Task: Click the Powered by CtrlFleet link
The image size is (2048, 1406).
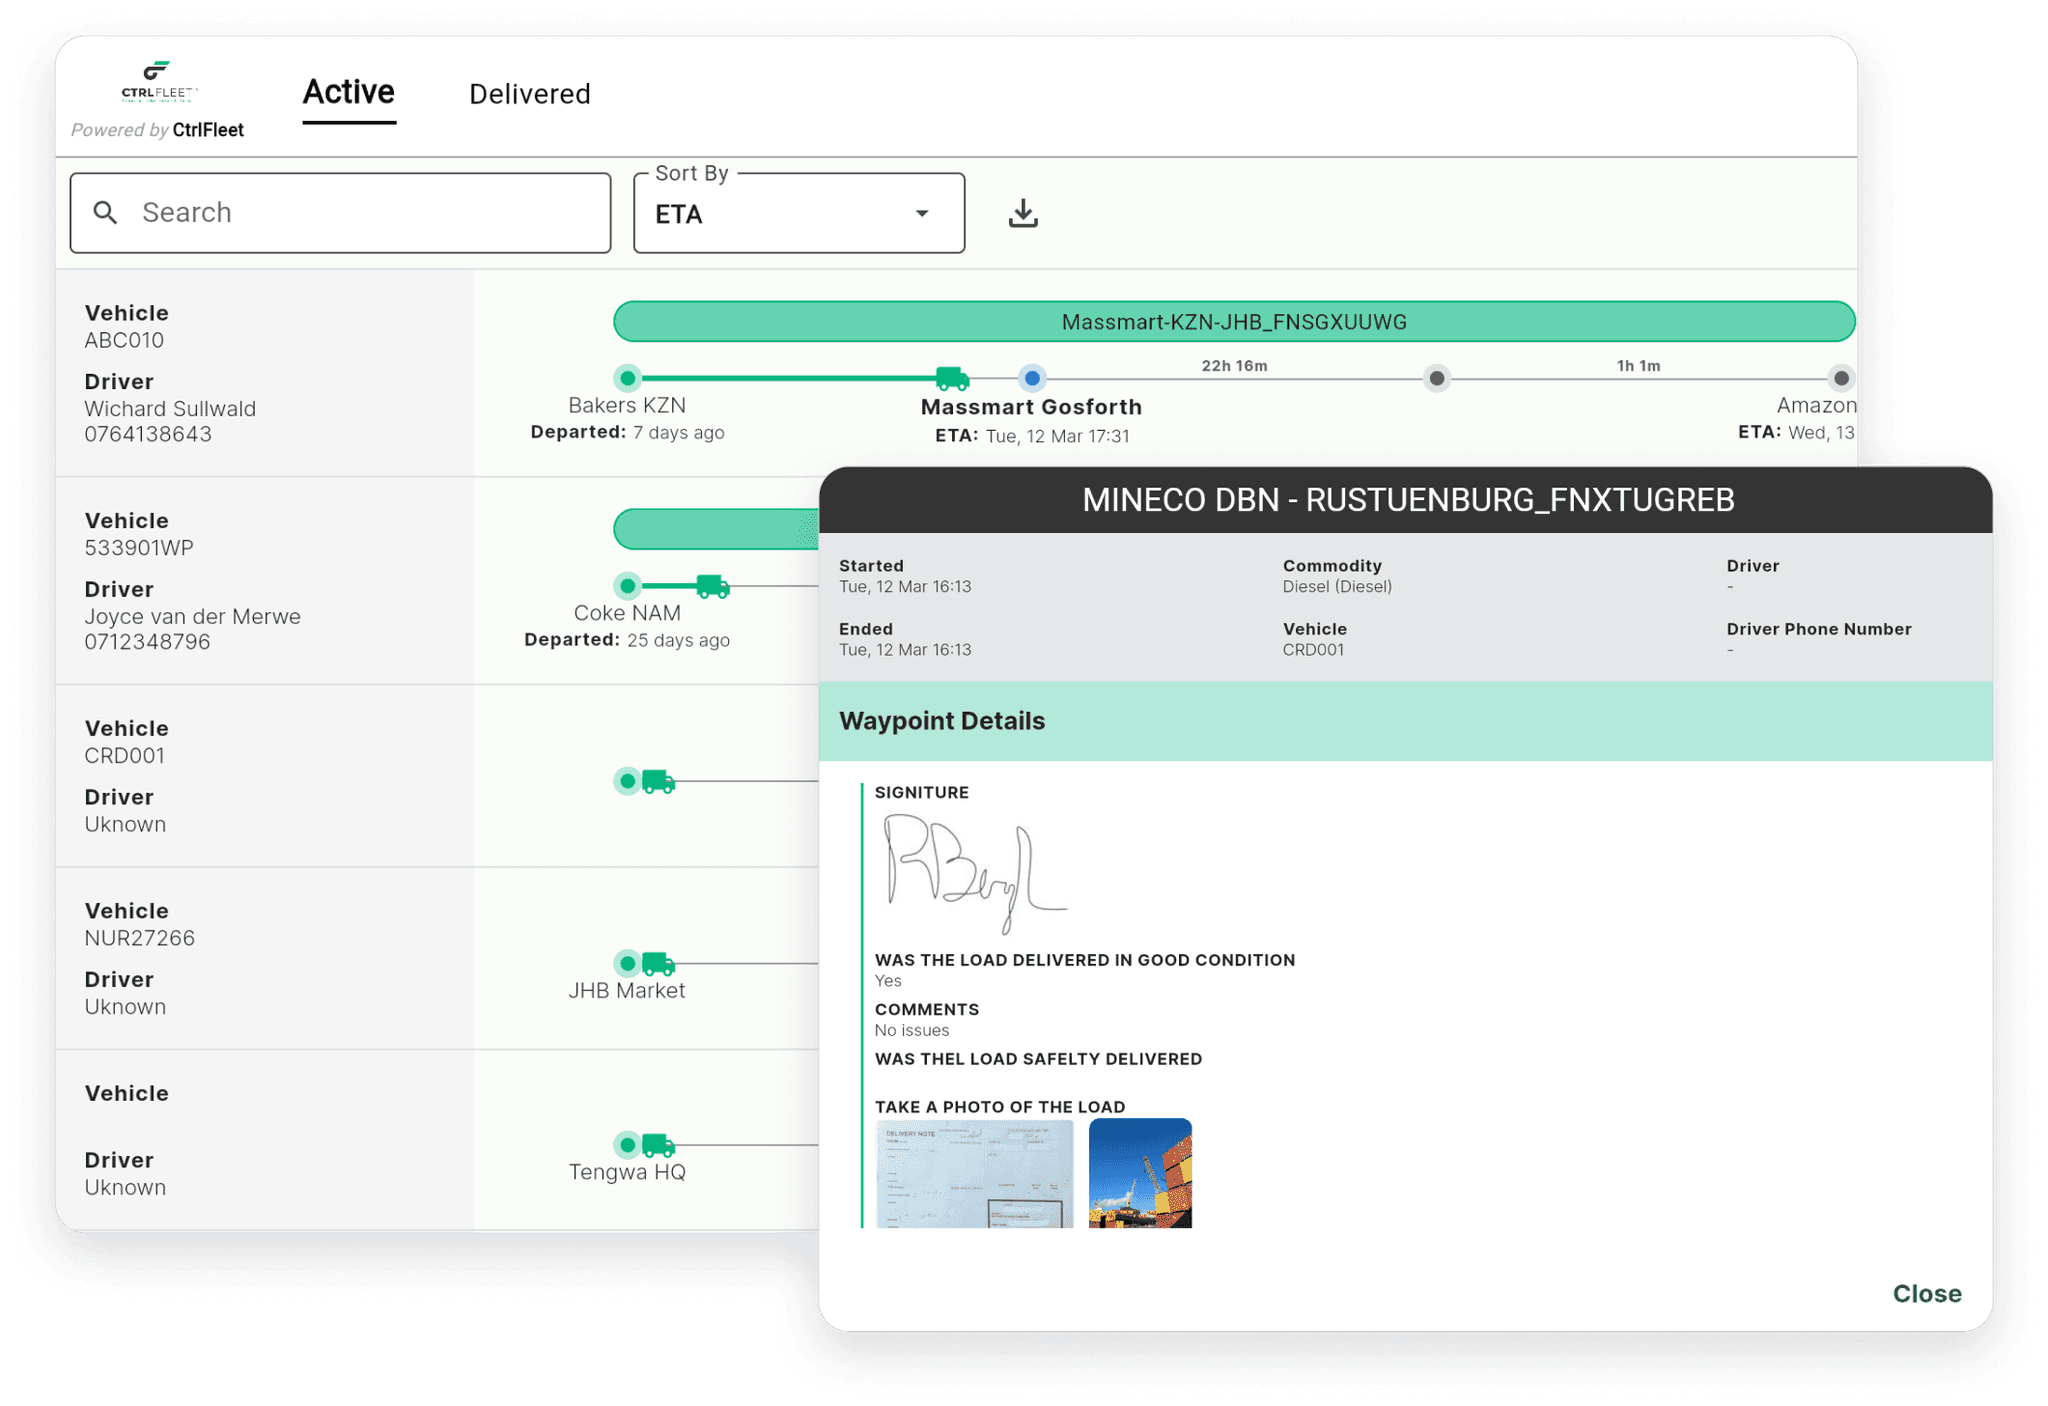Action: click(x=157, y=129)
